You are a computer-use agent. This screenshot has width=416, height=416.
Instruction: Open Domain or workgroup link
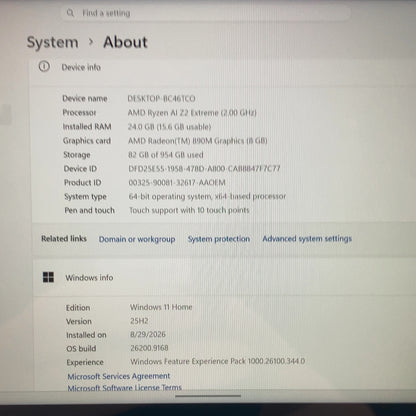click(137, 239)
